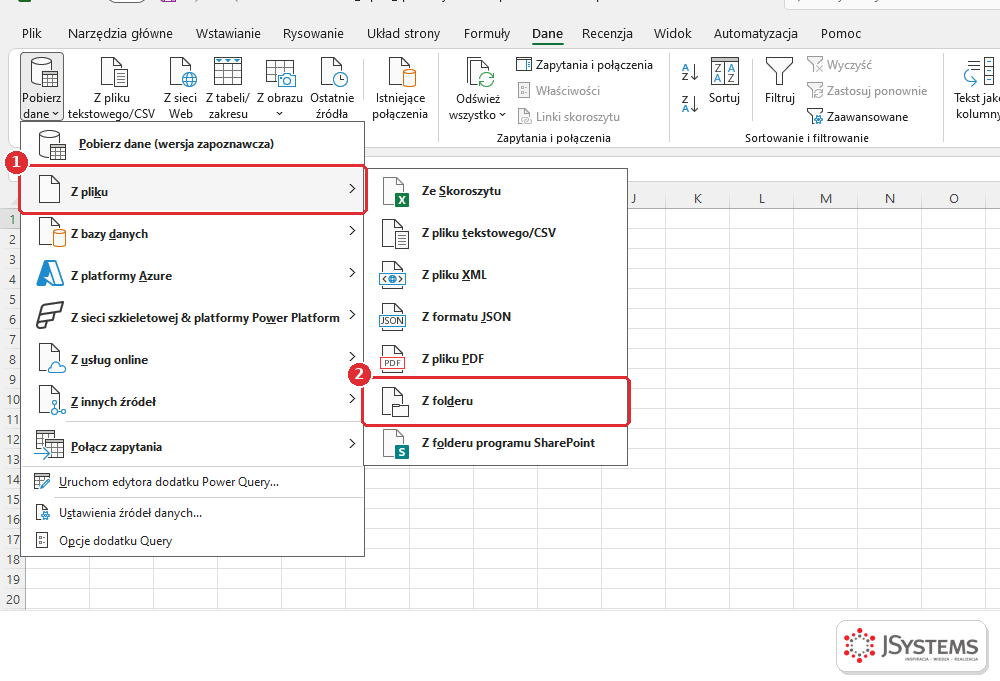Open Ustawienia źródeł danych

pyautogui.click(x=193, y=513)
